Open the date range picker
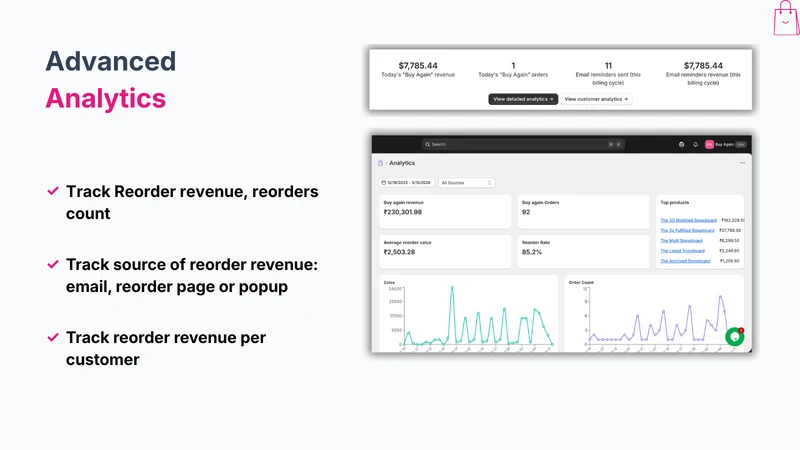This screenshot has height=450, width=800. (407, 183)
